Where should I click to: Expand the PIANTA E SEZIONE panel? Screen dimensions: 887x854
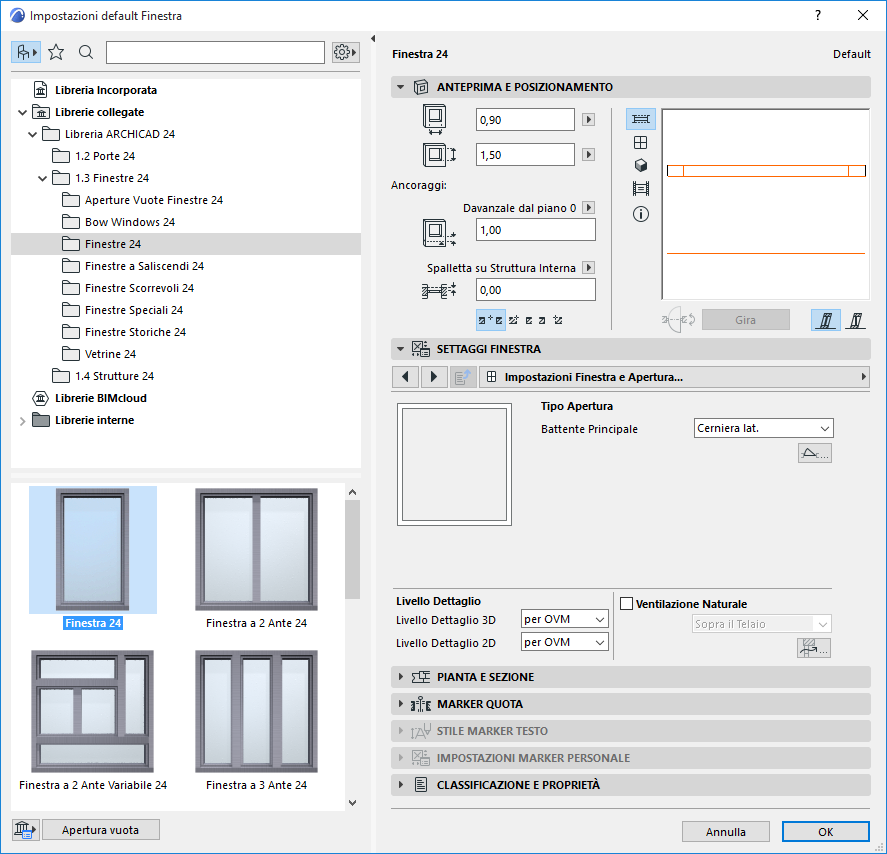click(x=401, y=677)
